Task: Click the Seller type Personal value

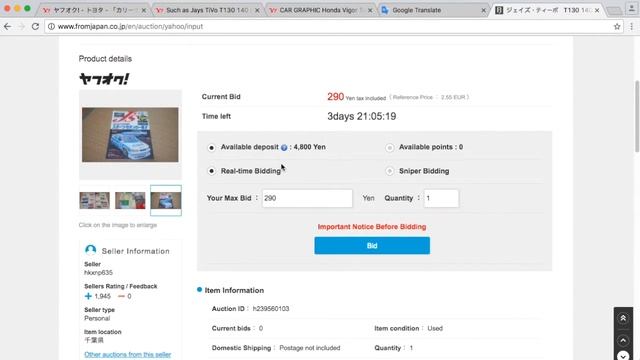Action: coord(97,318)
